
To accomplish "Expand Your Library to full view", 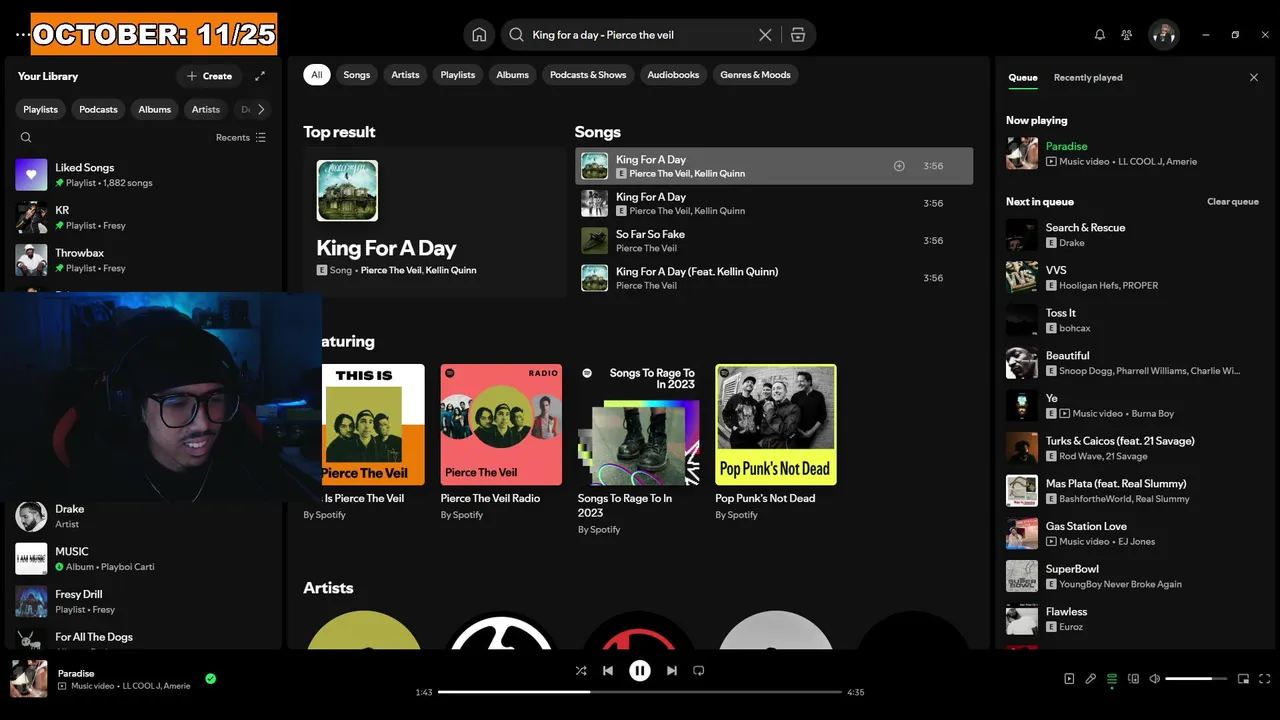I will (x=260, y=76).
